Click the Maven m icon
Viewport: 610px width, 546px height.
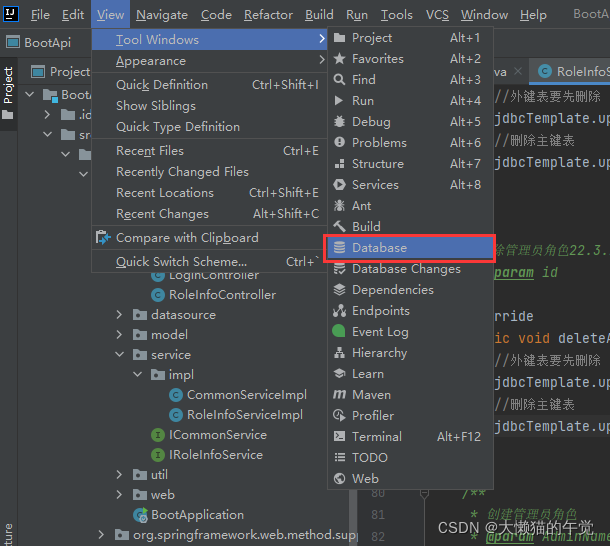pos(339,395)
